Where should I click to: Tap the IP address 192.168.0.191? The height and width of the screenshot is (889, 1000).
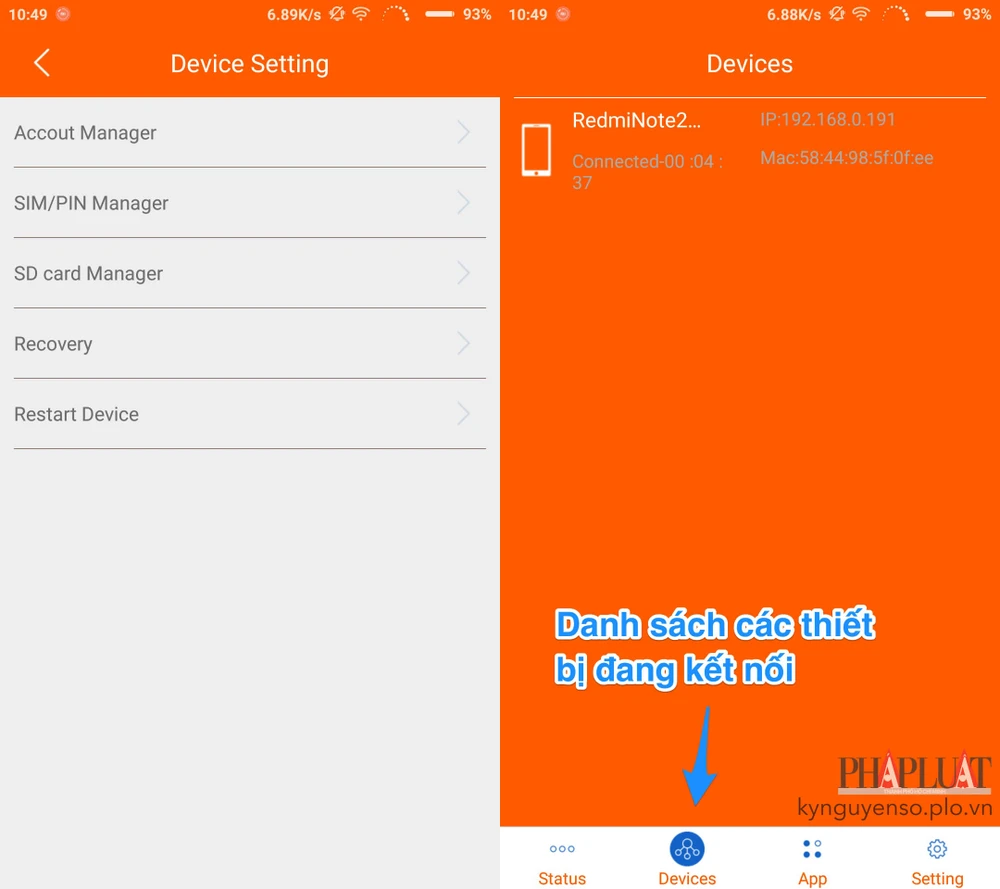pos(828,120)
